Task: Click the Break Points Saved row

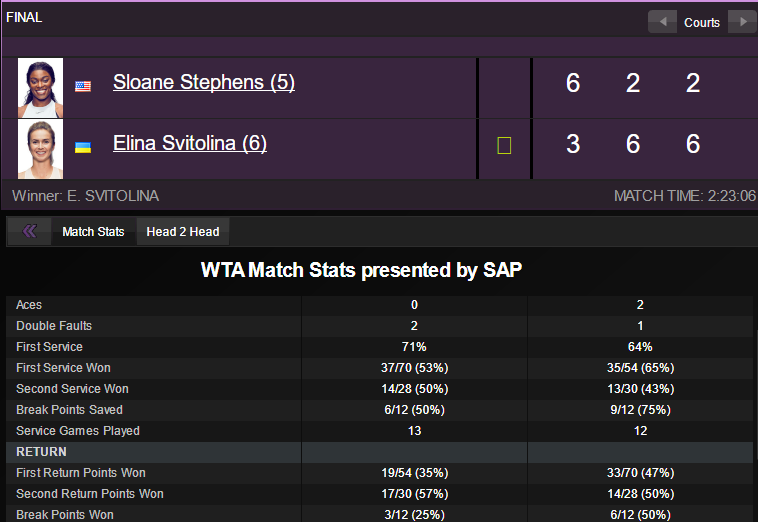Action: click(x=69, y=410)
